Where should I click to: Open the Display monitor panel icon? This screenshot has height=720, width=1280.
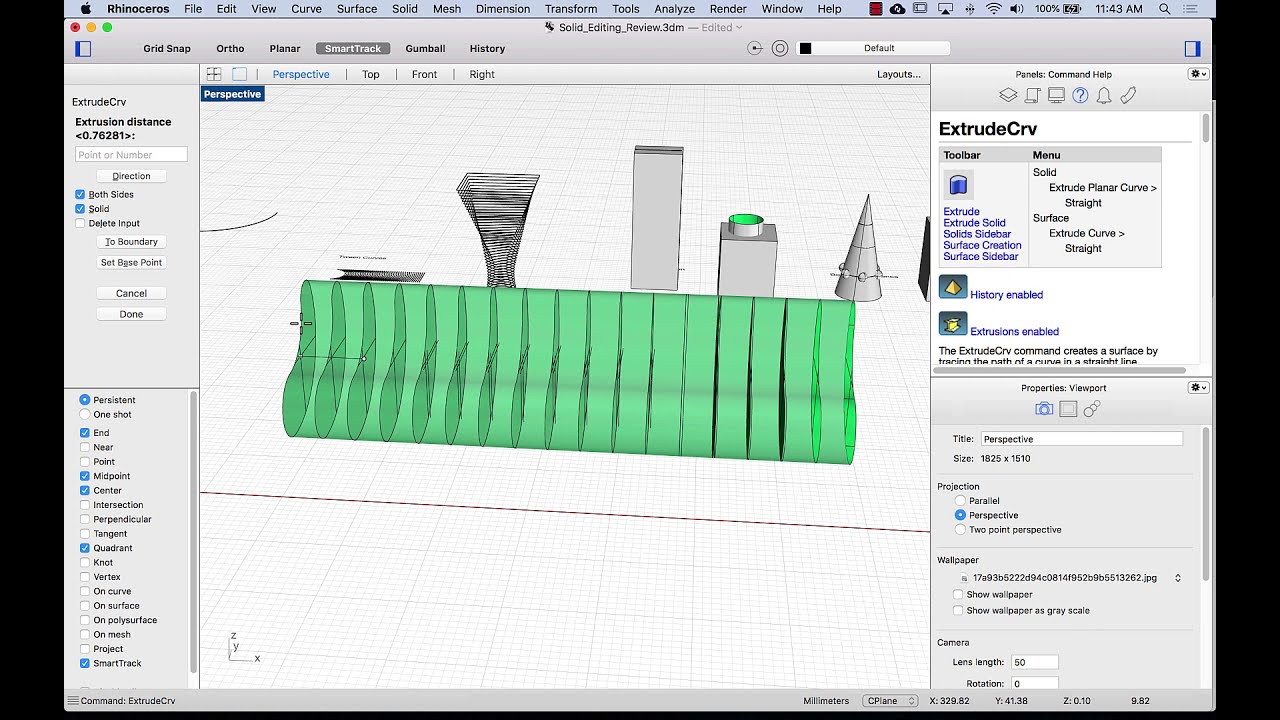tap(1056, 95)
